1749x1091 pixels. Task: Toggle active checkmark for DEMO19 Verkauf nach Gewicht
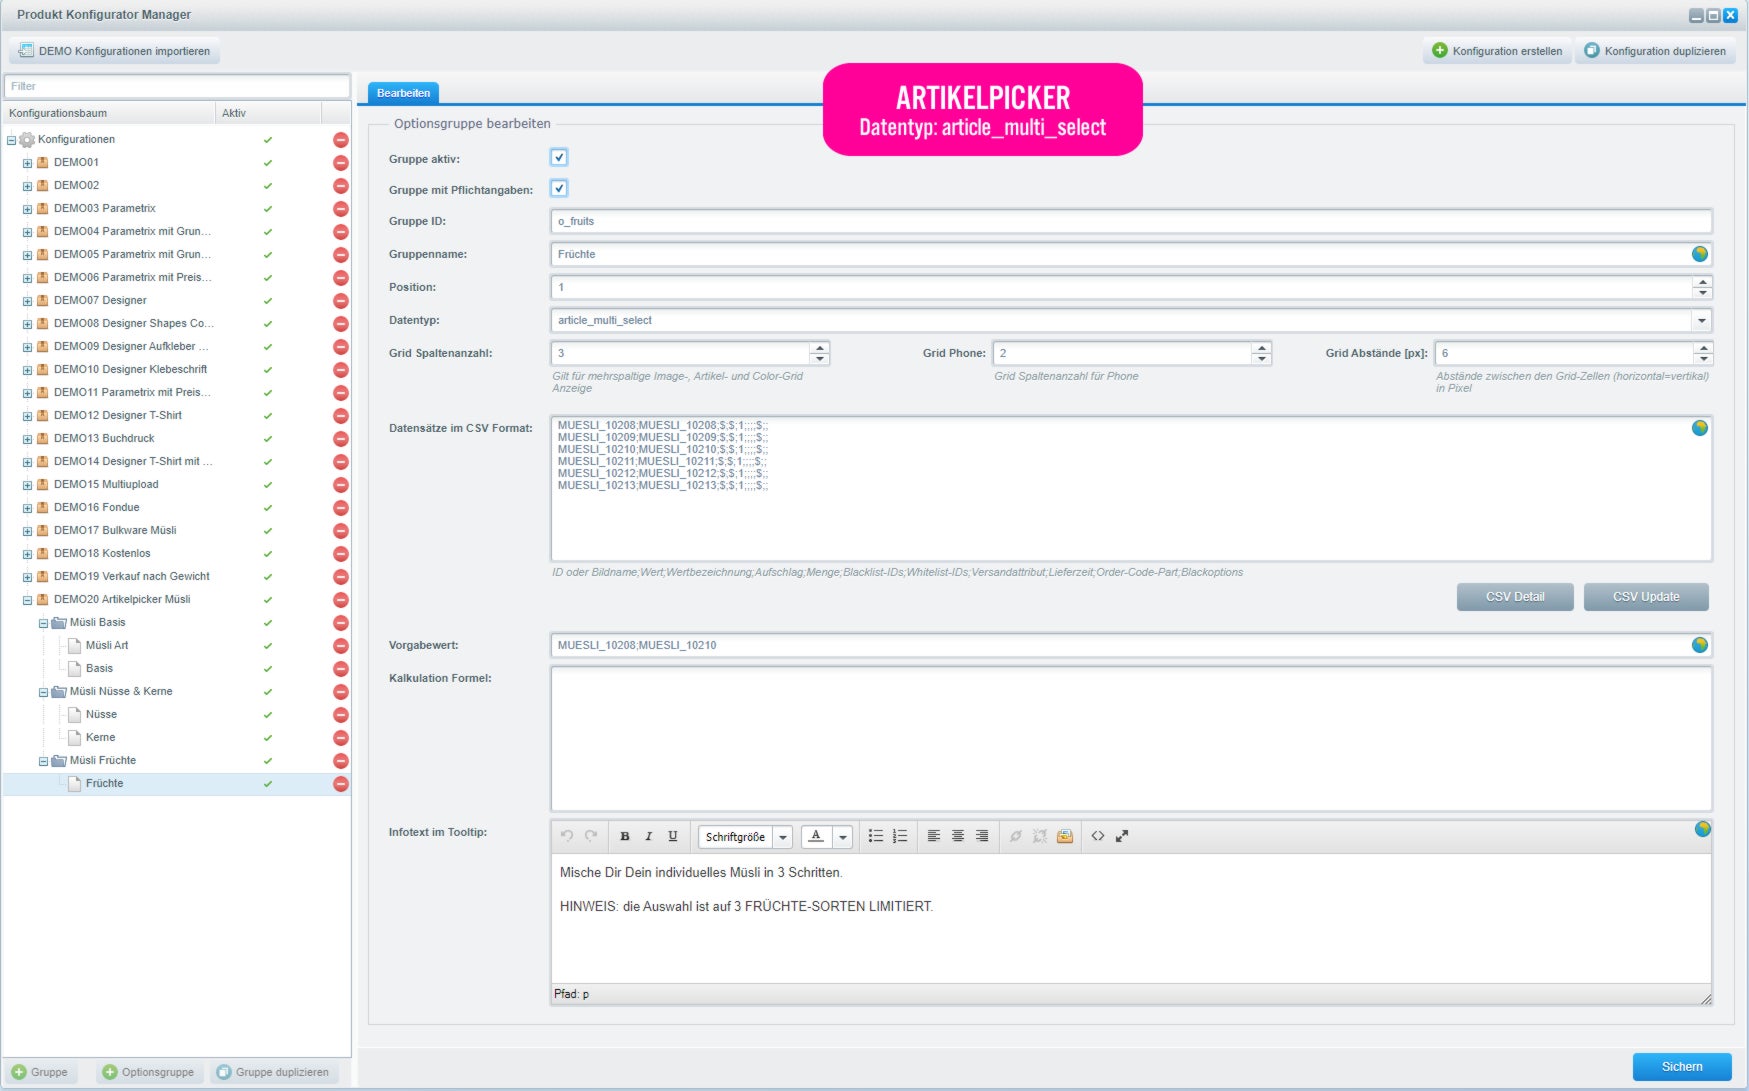[x=268, y=577]
